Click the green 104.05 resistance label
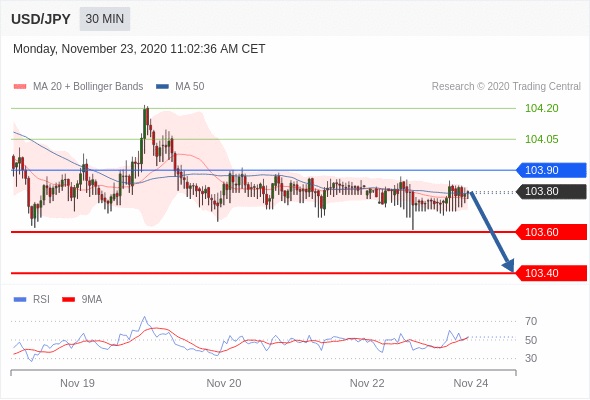 click(541, 139)
